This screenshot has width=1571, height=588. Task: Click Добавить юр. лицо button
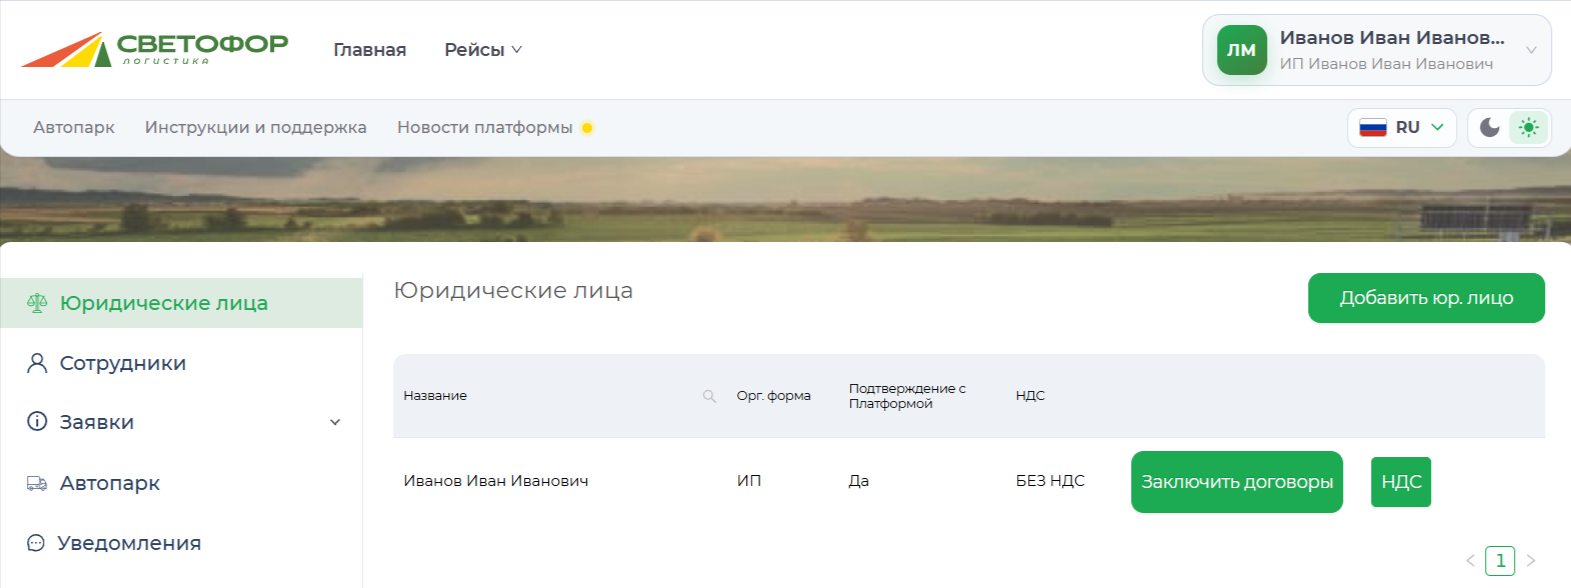click(x=1426, y=298)
